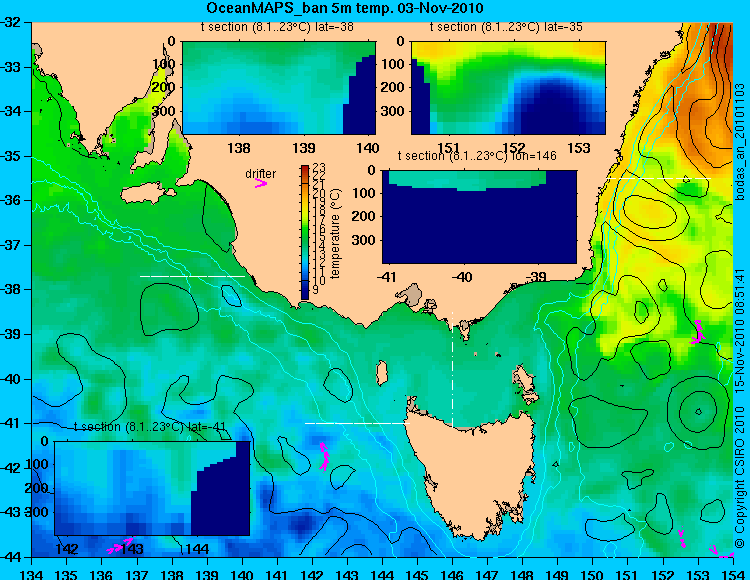Screen dimensions: 750x580
Task: Select the 141 longitude axis label
Action: point(277,574)
